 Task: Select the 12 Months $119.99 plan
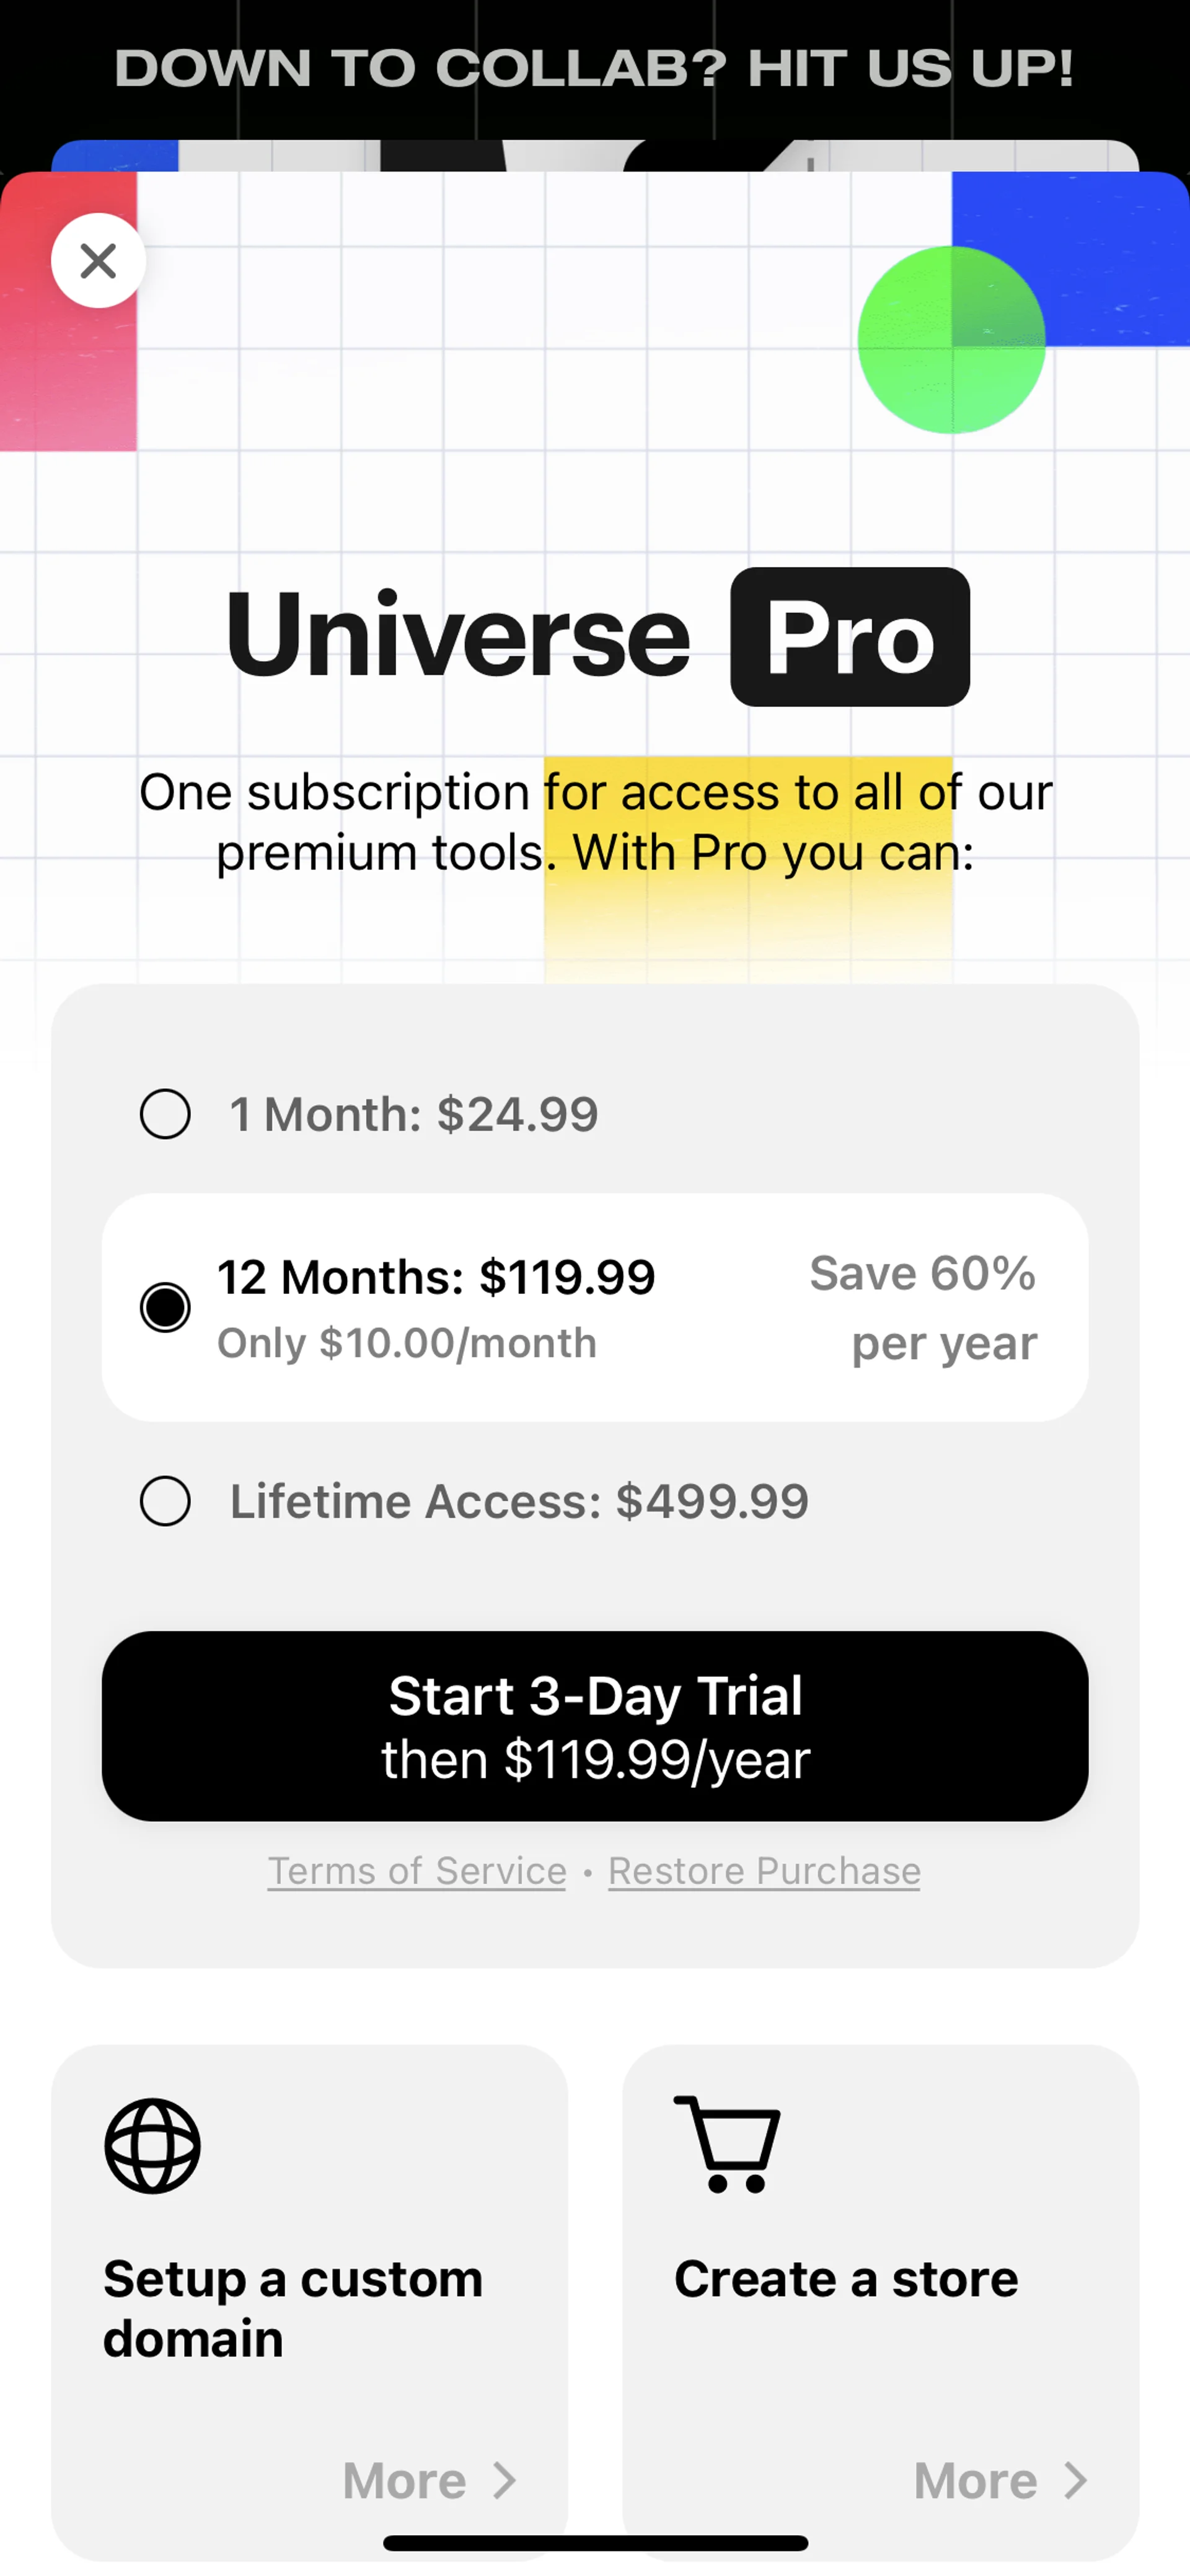point(166,1307)
